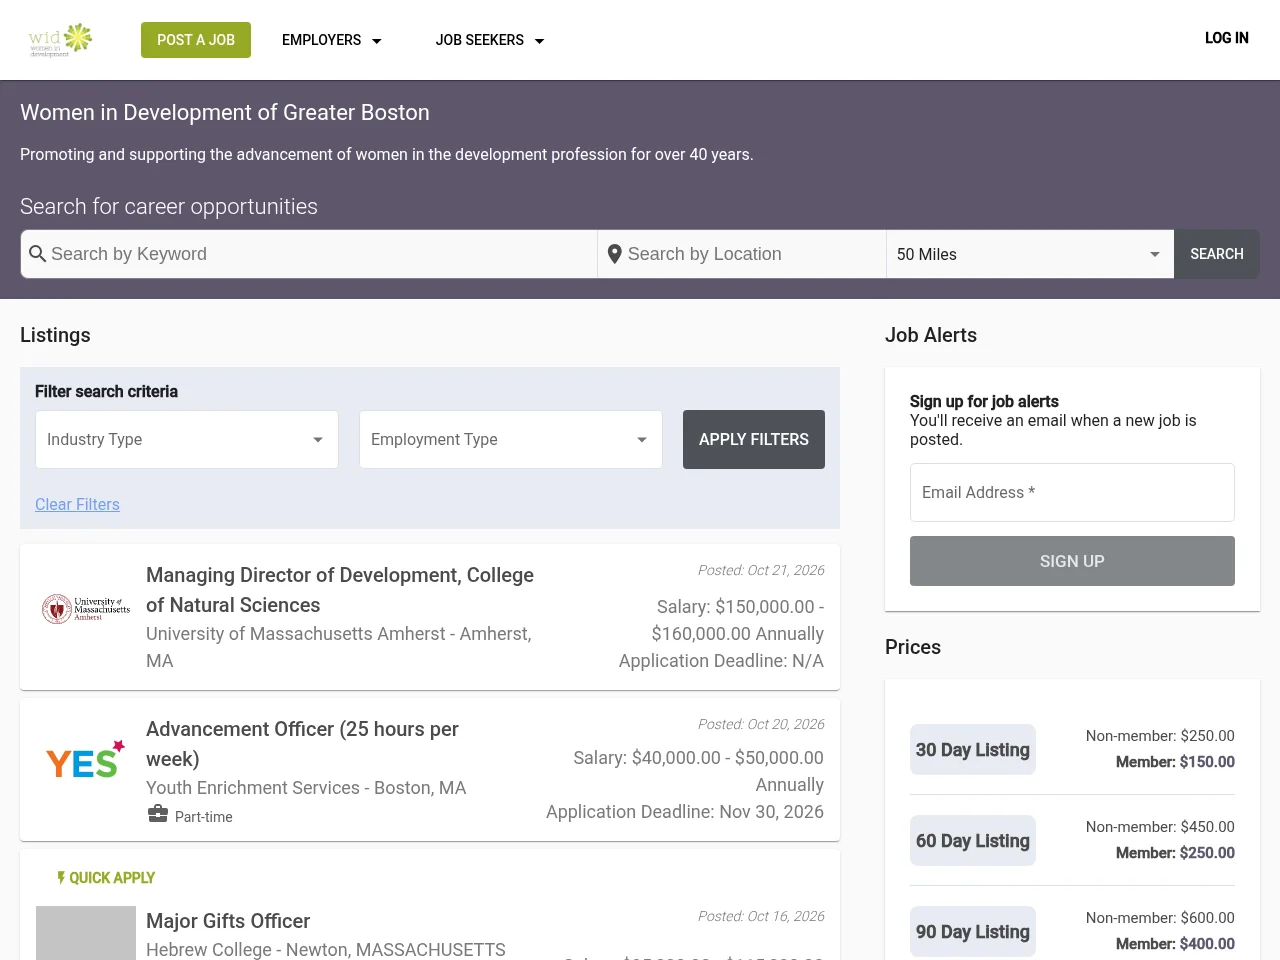This screenshot has height=960, width=1280.
Task: Focus the Search by Location field
Action: click(742, 254)
